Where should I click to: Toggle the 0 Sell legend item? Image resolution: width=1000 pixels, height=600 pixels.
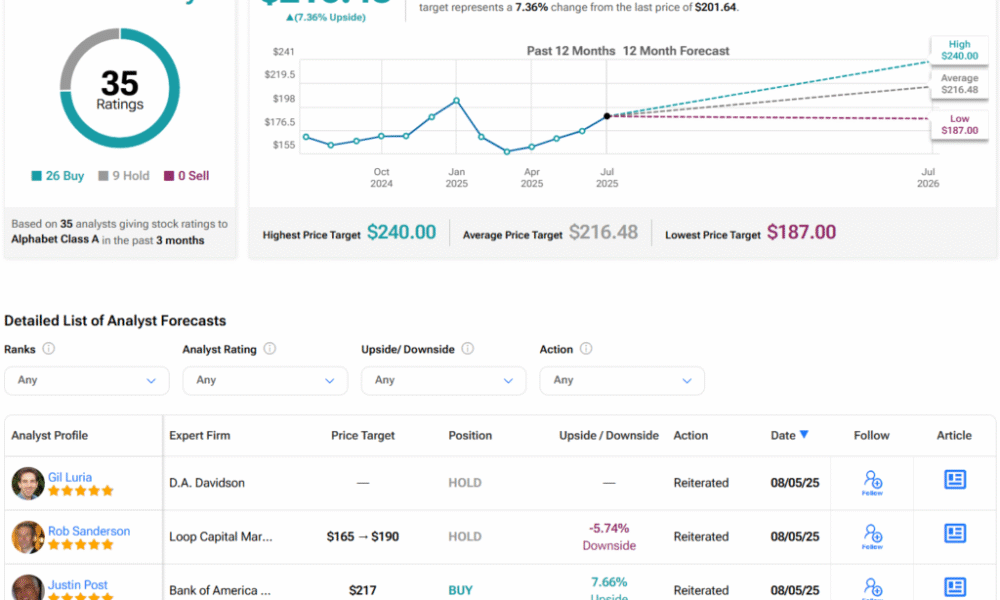[x=186, y=176]
